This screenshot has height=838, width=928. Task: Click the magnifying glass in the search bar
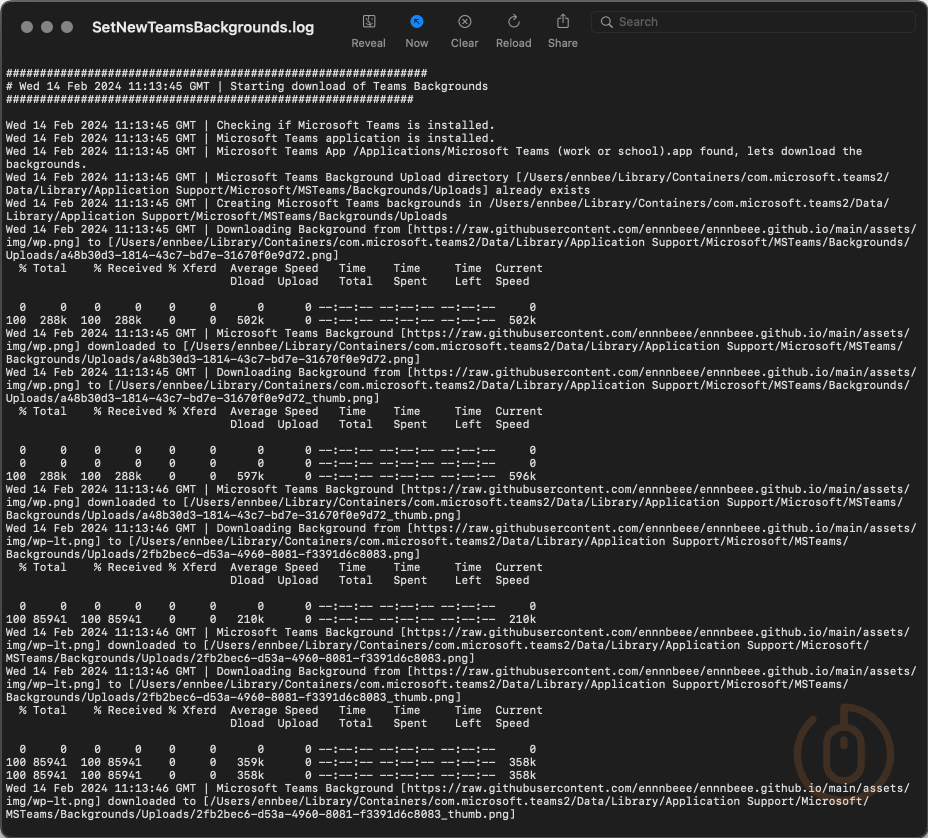tap(606, 22)
